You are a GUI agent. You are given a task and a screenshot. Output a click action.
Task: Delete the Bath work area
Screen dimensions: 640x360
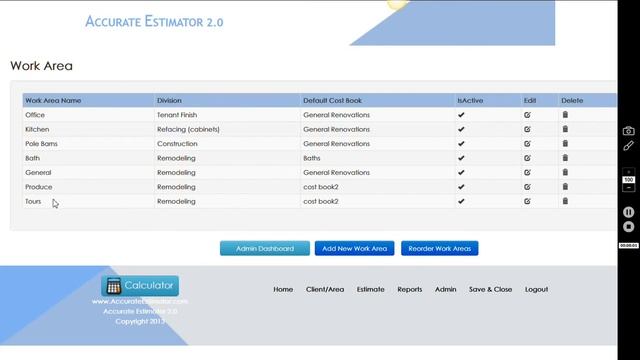tap(565, 158)
